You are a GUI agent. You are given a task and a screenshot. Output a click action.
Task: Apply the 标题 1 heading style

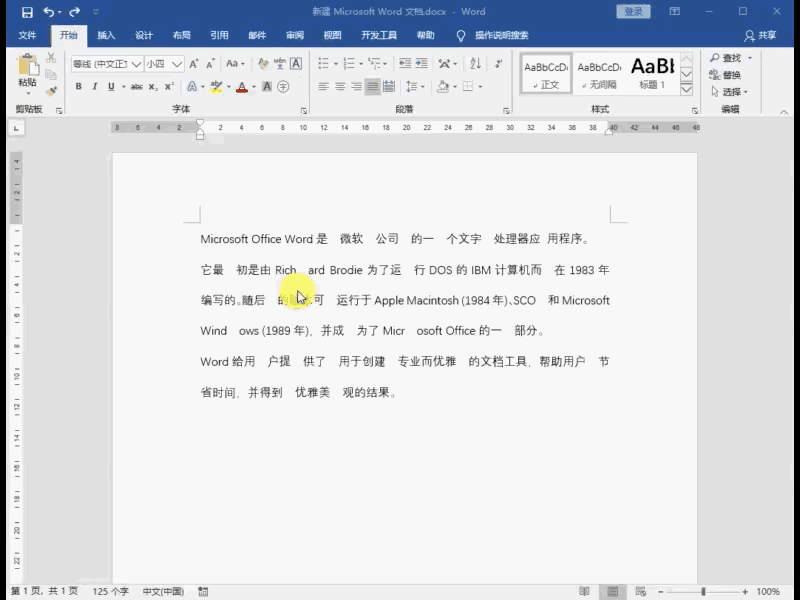click(x=653, y=73)
